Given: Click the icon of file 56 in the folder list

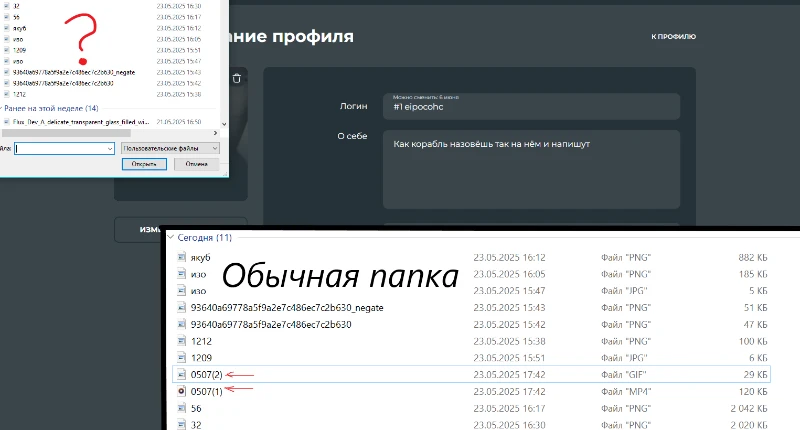Looking at the screenshot, I should click(181, 408).
